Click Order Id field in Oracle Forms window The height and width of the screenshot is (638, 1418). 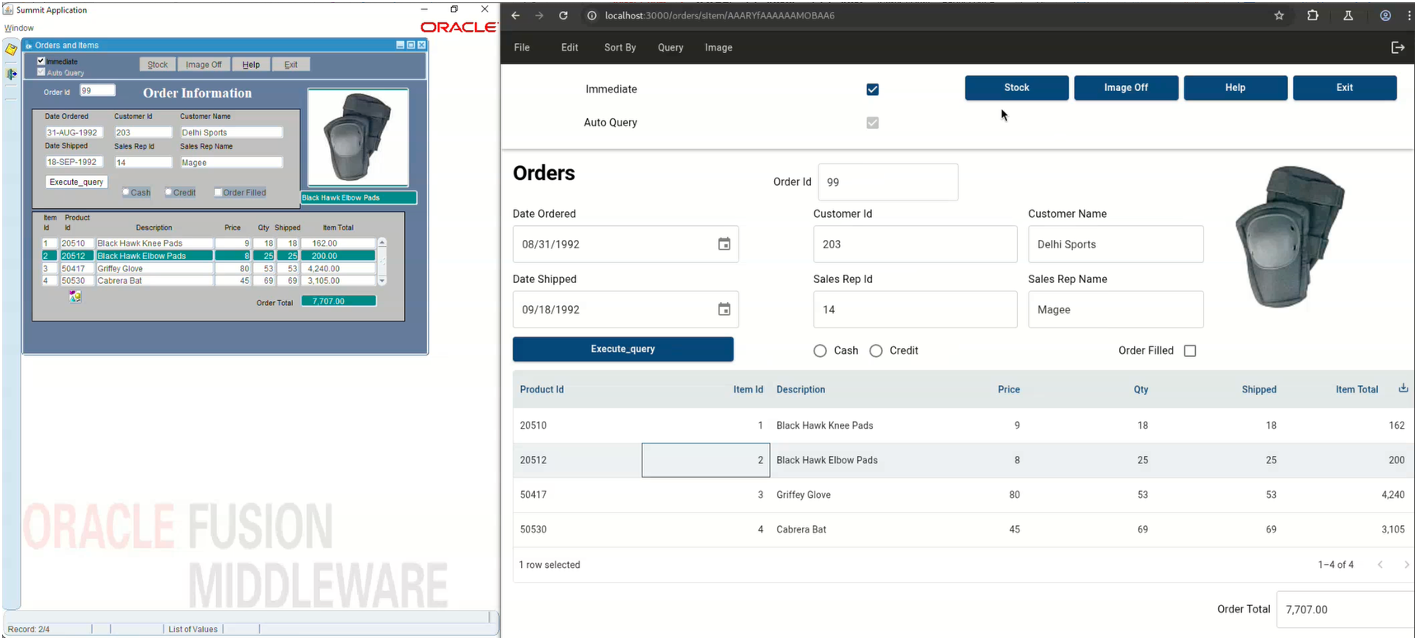point(97,91)
